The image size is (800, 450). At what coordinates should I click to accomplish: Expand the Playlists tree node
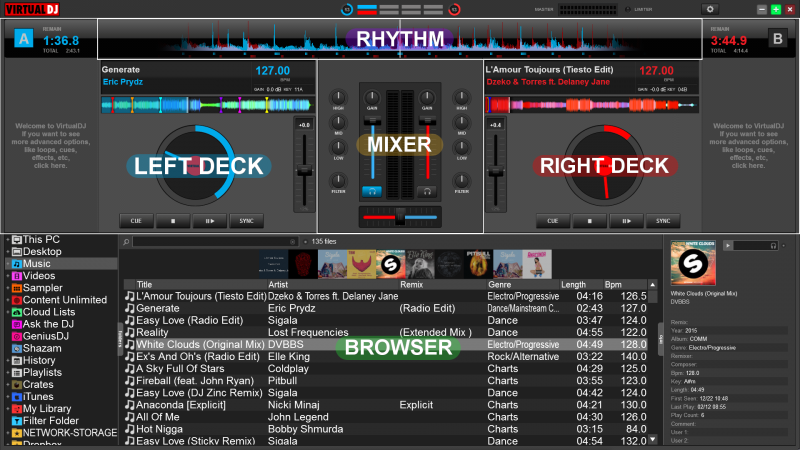coord(8,372)
